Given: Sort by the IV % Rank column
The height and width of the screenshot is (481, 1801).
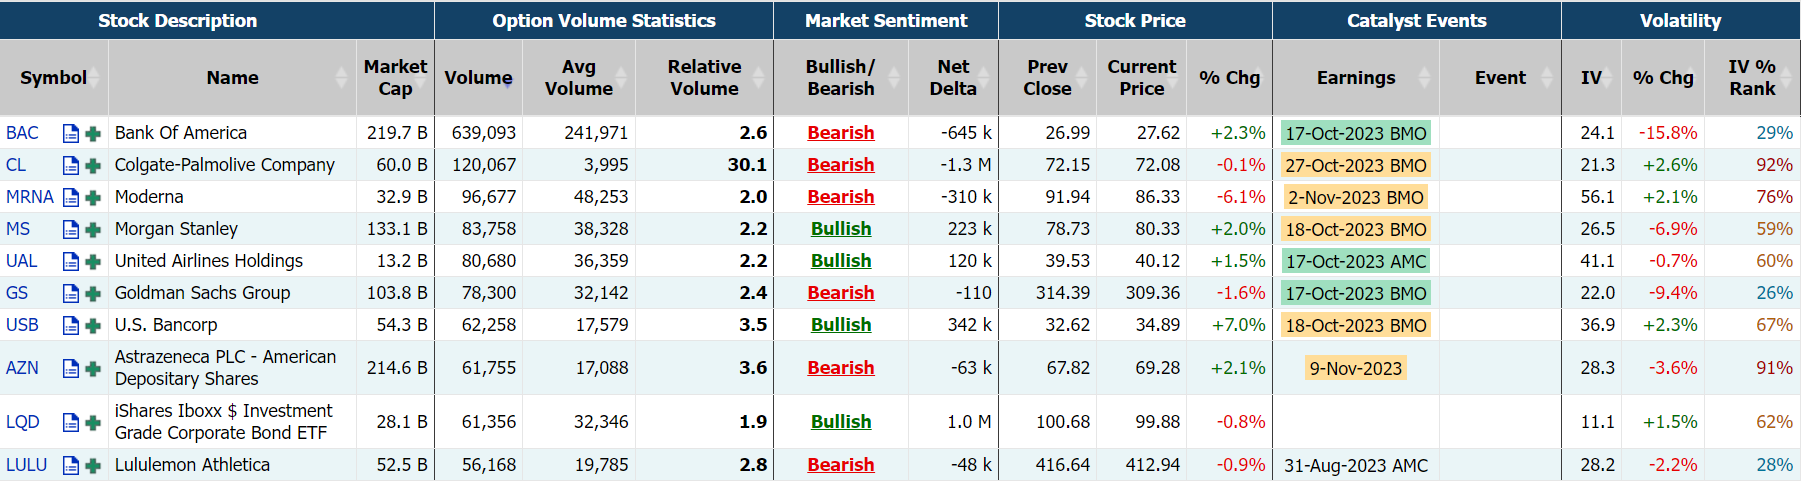Looking at the screenshot, I should [x=1751, y=78].
